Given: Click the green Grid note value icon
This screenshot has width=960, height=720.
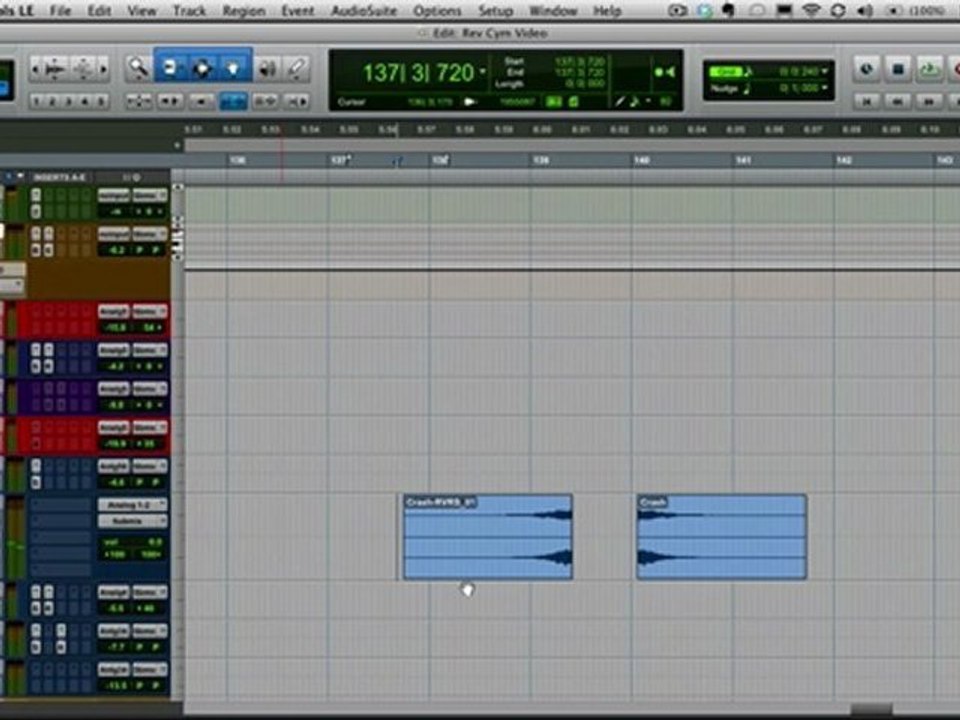Looking at the screenshot, I should tap(749, 72).
